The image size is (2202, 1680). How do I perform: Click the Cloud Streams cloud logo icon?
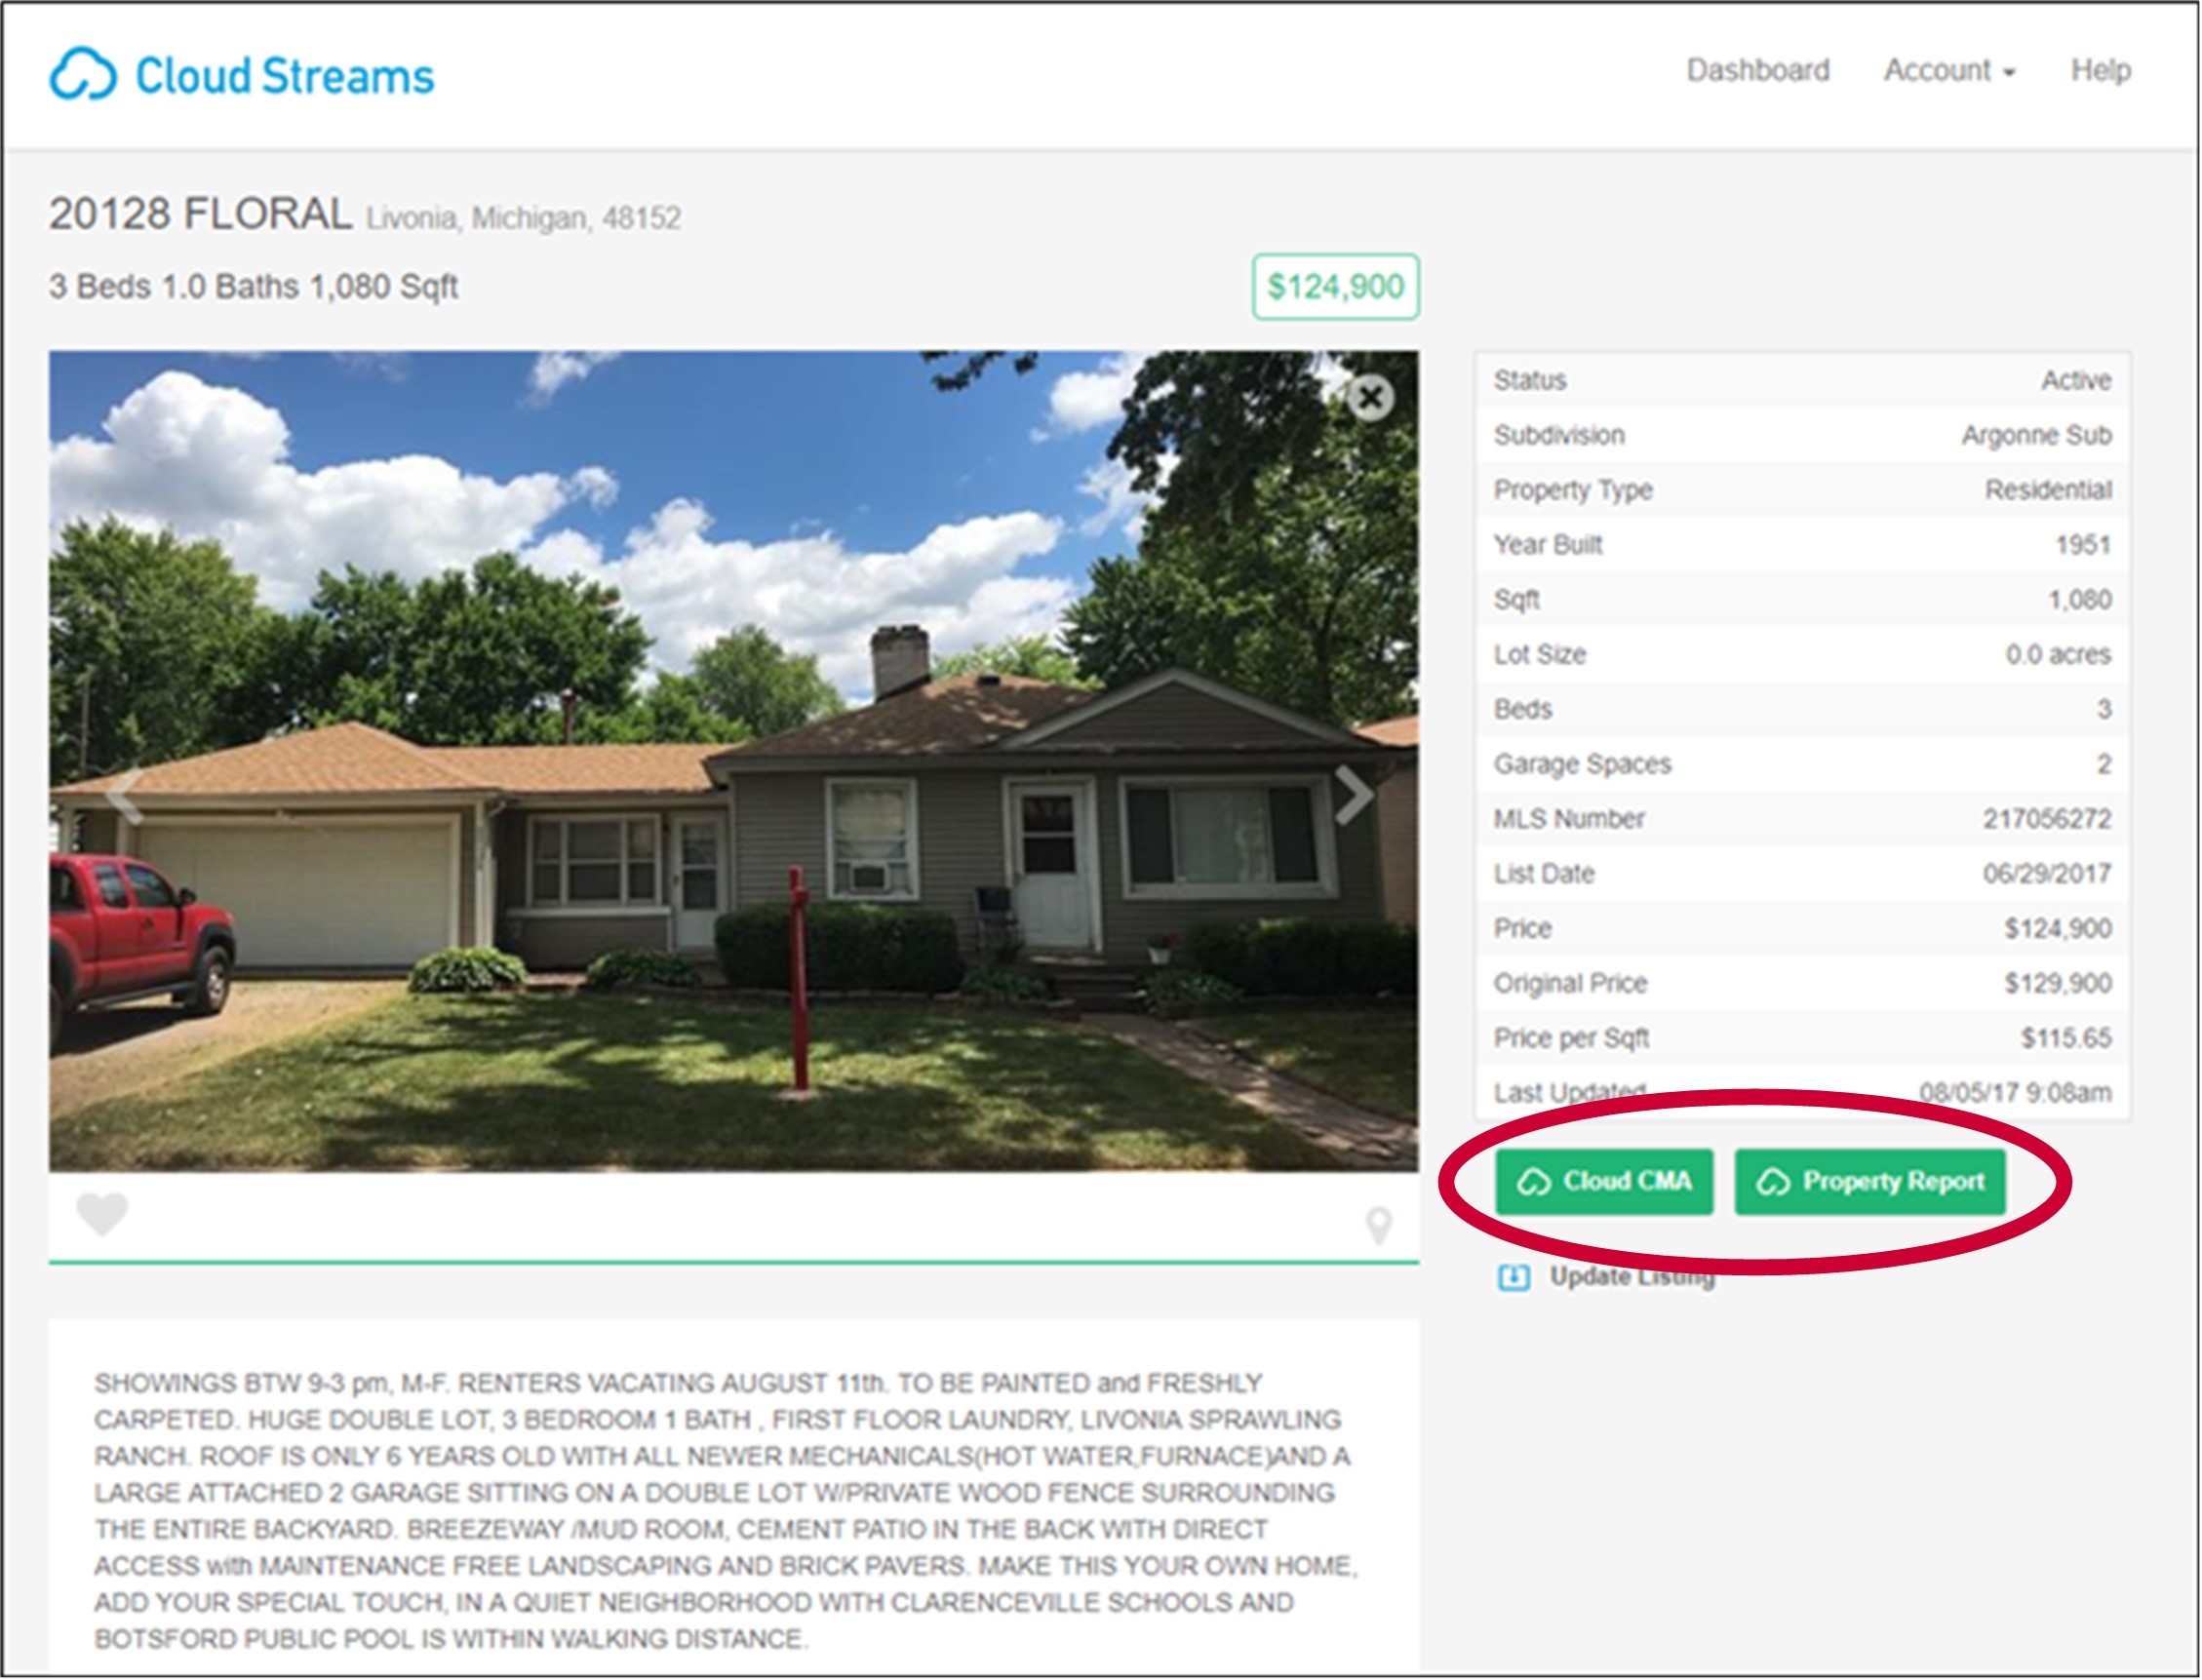[83, 74]
